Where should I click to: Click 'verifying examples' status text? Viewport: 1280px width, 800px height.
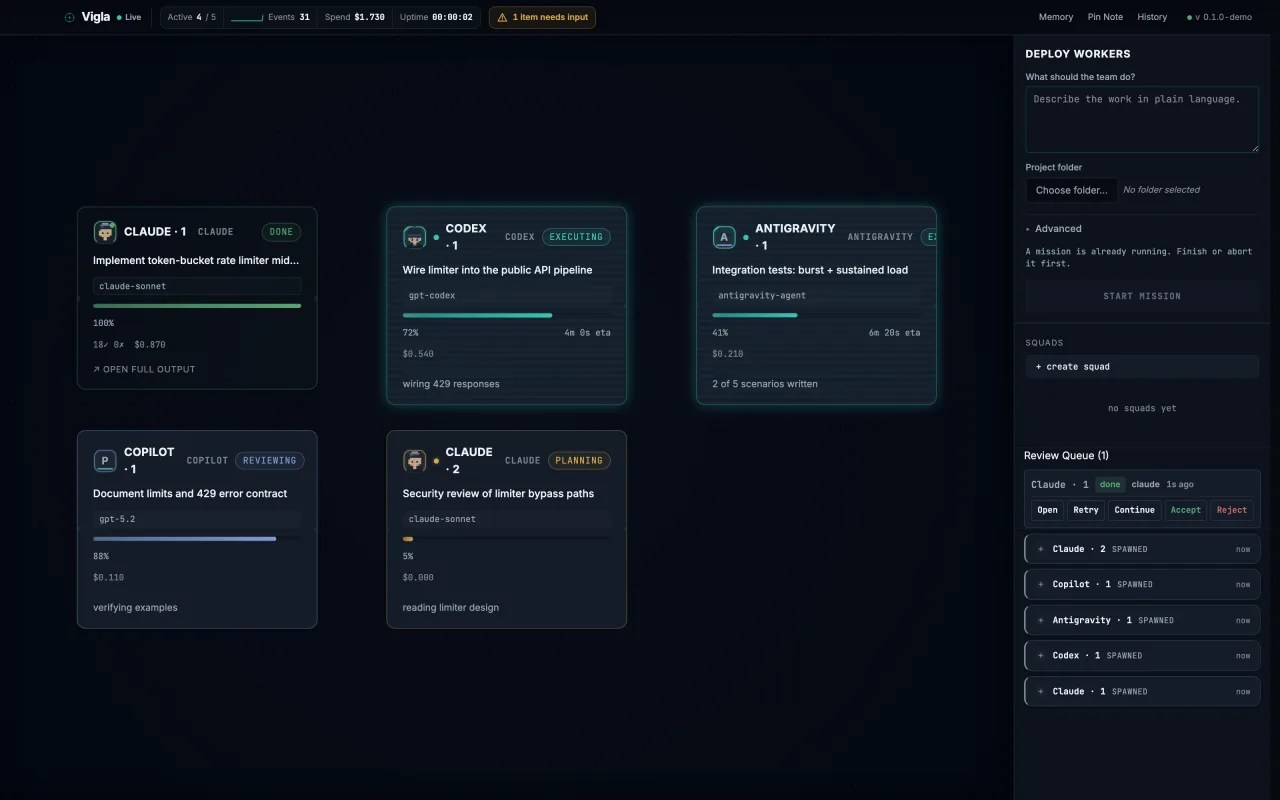[135, 608]
